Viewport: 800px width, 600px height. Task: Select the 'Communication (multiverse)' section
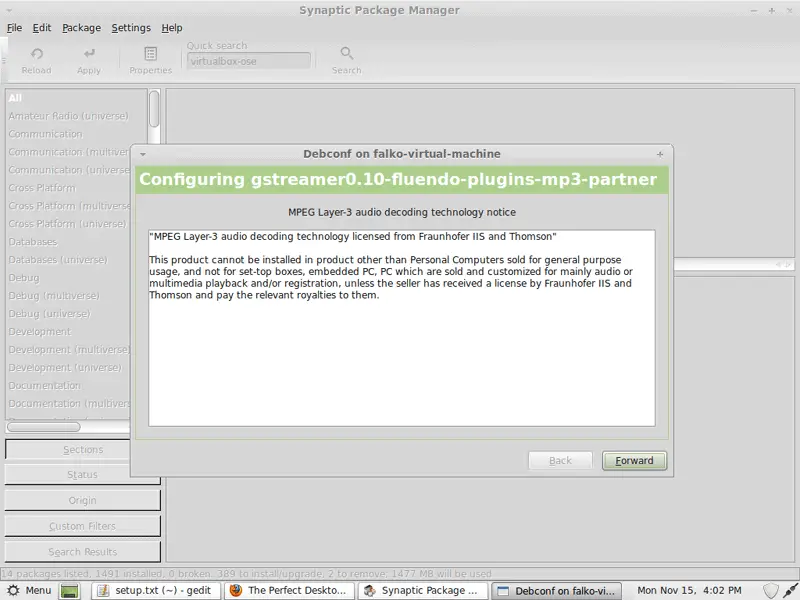click(69, 152)
